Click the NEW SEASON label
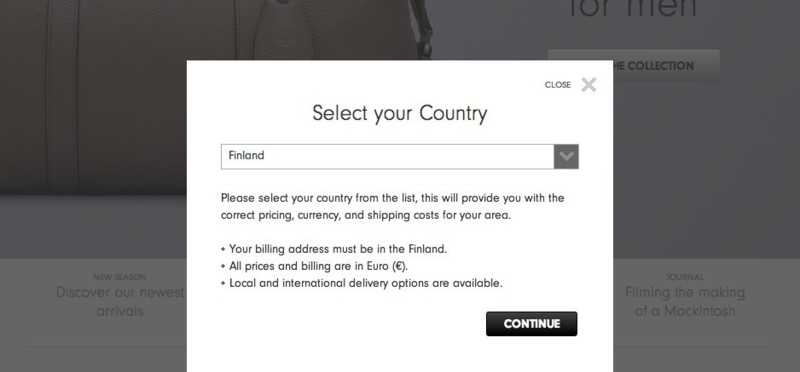 tap(119, 277)
